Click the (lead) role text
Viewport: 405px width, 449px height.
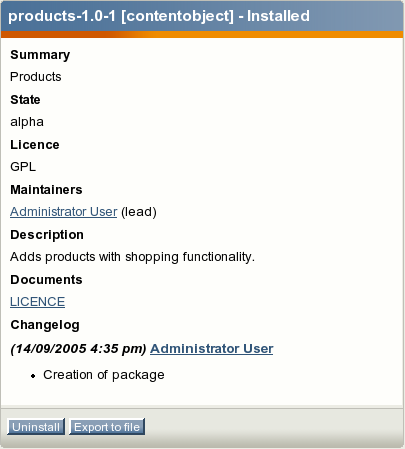click(139, 212)
